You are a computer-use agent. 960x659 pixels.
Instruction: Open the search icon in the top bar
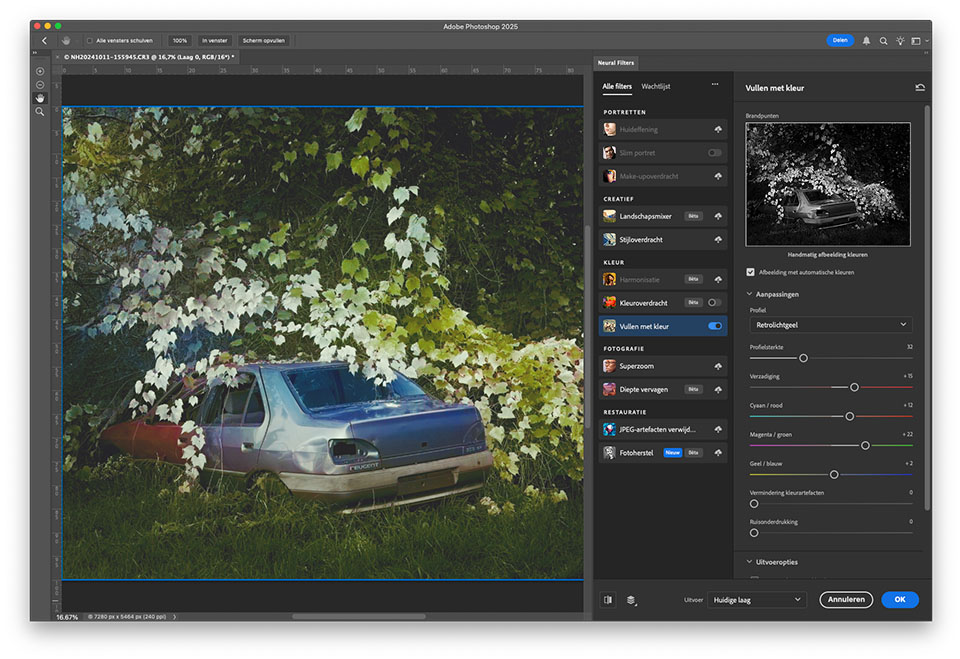pos(883,41)
